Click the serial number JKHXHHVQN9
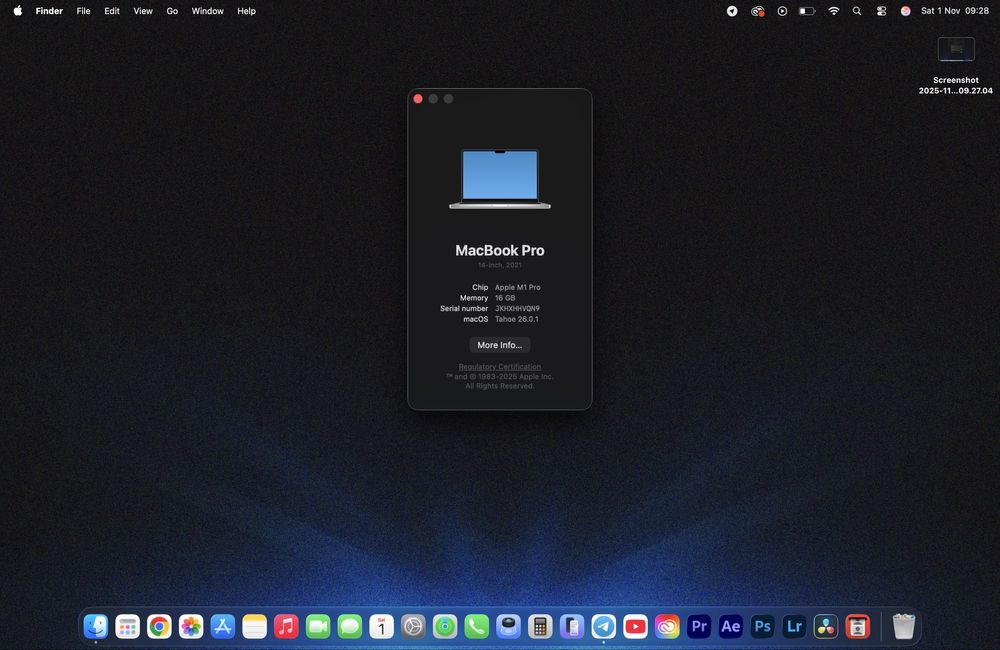This screenshot has height=650, width=1000. coord(517,309)
